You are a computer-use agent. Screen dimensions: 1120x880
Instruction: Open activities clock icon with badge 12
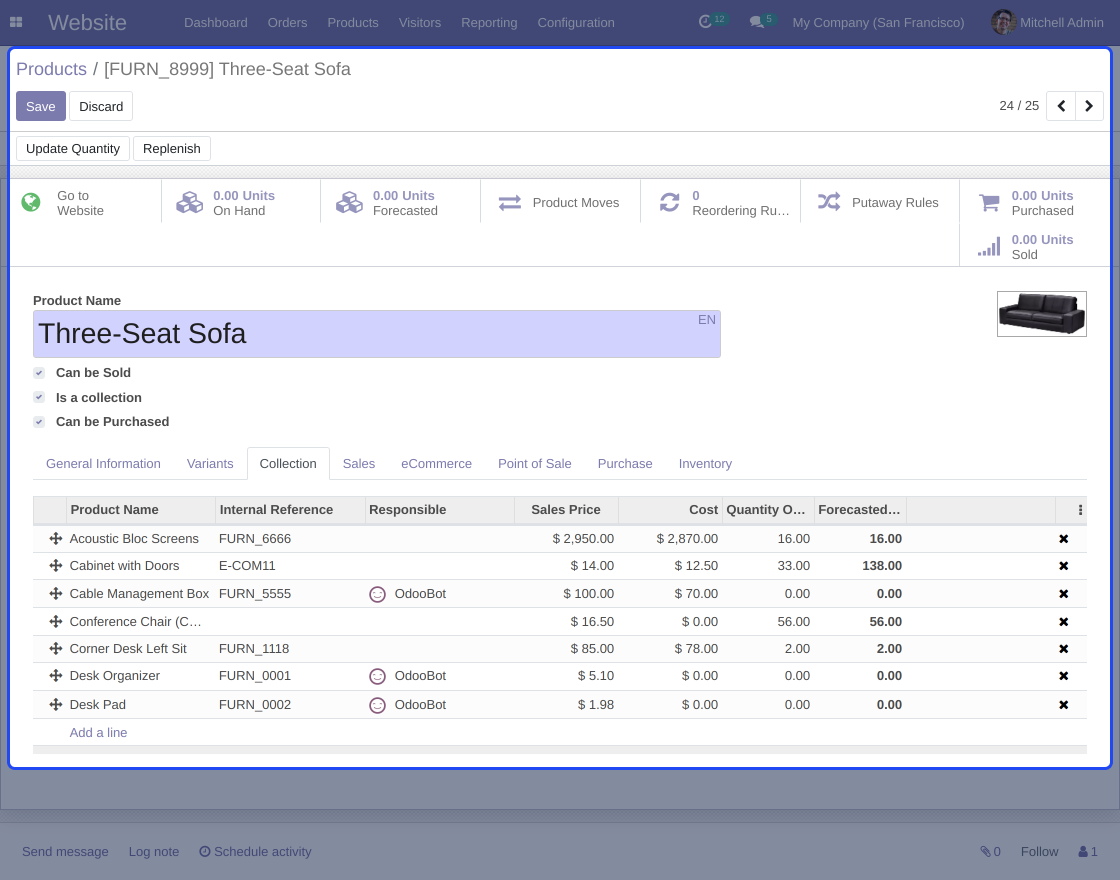[712, 21]
